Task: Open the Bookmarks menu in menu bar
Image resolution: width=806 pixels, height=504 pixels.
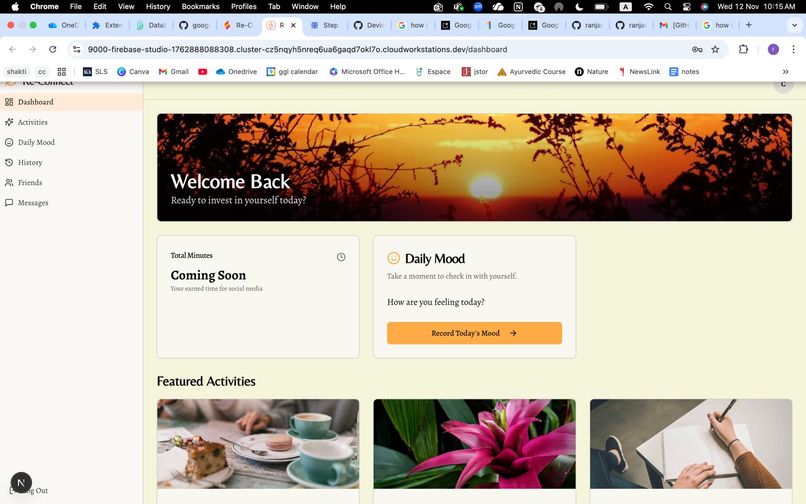Action: [x=200, y=7]
